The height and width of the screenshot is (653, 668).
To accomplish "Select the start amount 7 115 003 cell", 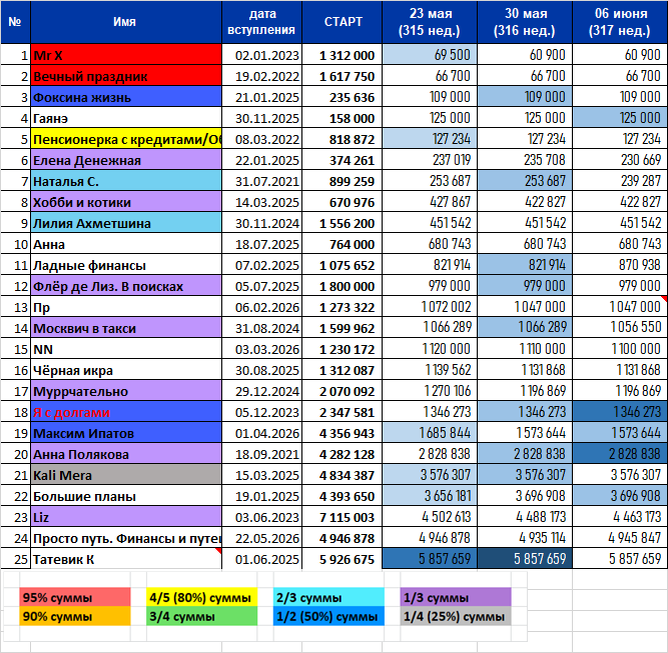I will [x=342, y=517].
